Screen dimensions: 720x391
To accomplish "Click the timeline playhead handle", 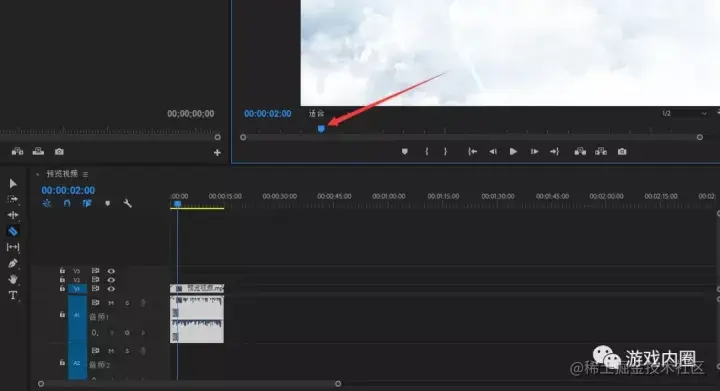I will (177, 204).
